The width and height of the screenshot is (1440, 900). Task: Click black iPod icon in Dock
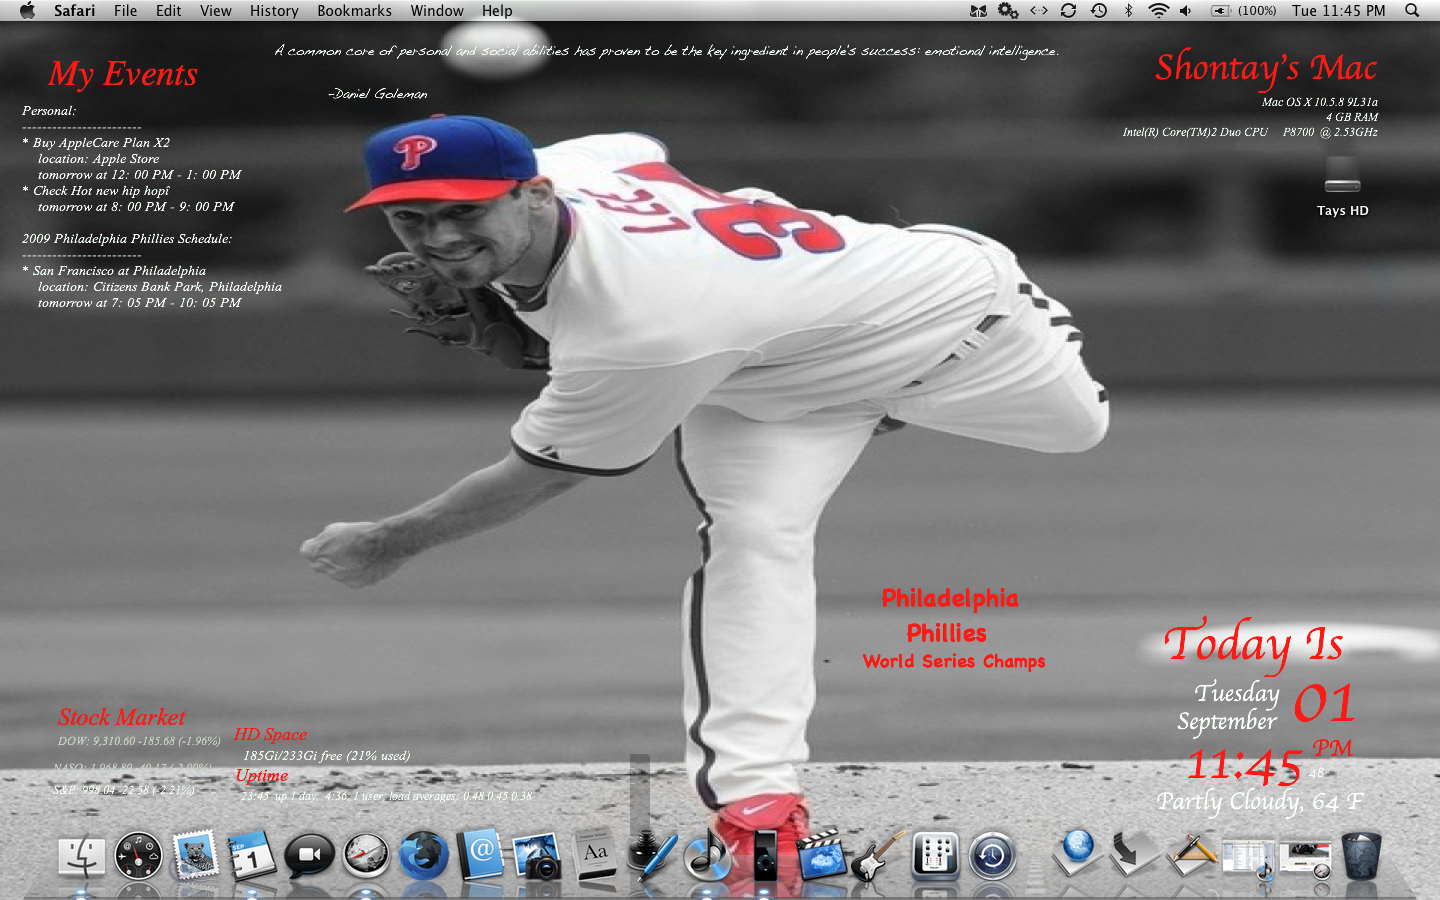765,856
